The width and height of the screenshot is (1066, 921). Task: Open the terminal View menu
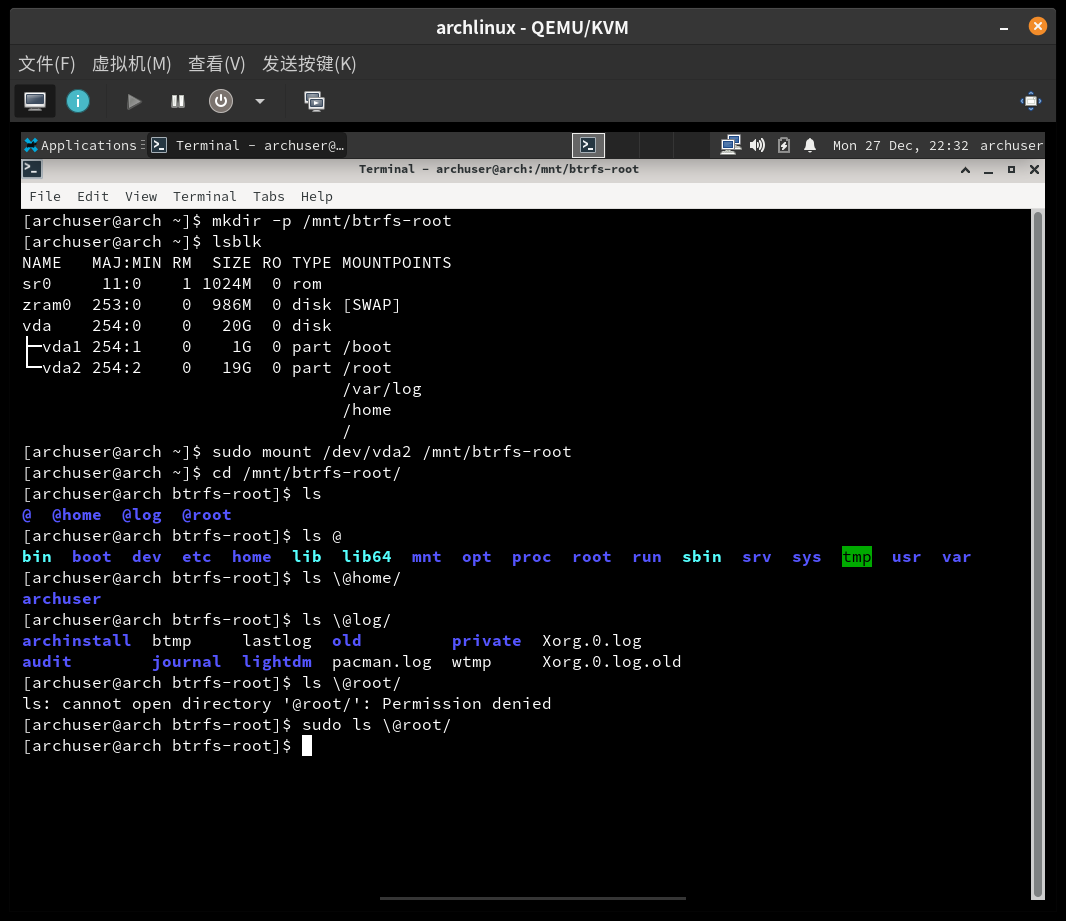(141, 196)
